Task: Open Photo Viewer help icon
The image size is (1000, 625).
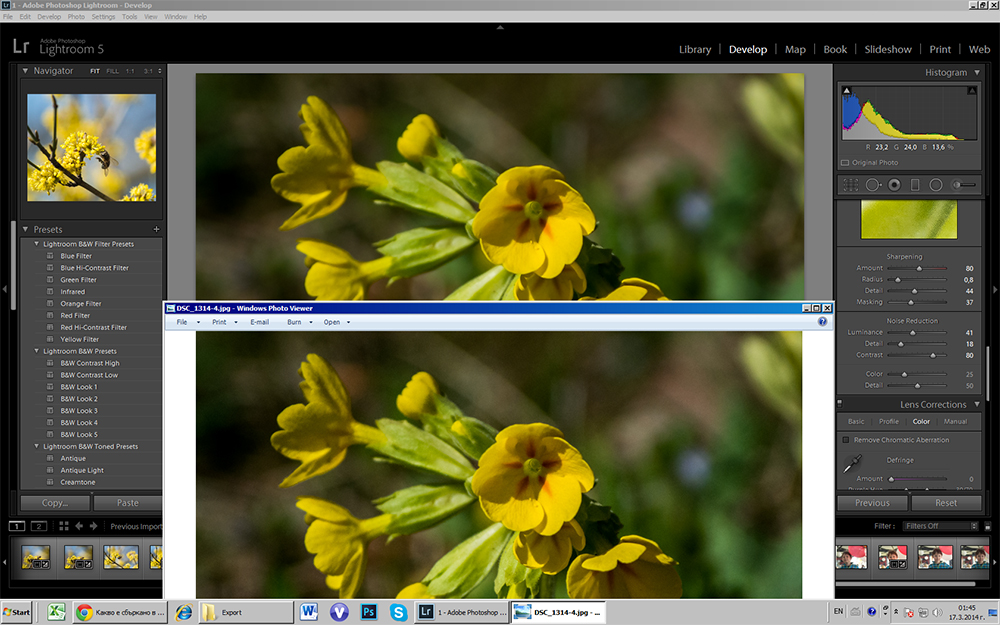Action: (823, 321)
